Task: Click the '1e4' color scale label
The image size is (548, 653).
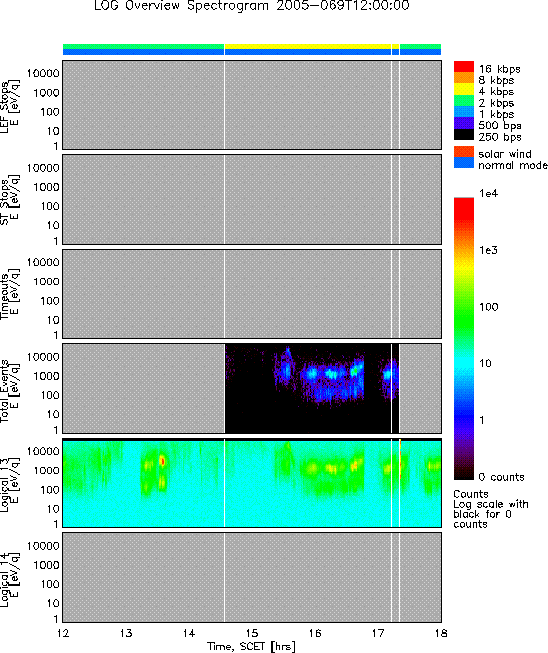Action: point(488,193)
